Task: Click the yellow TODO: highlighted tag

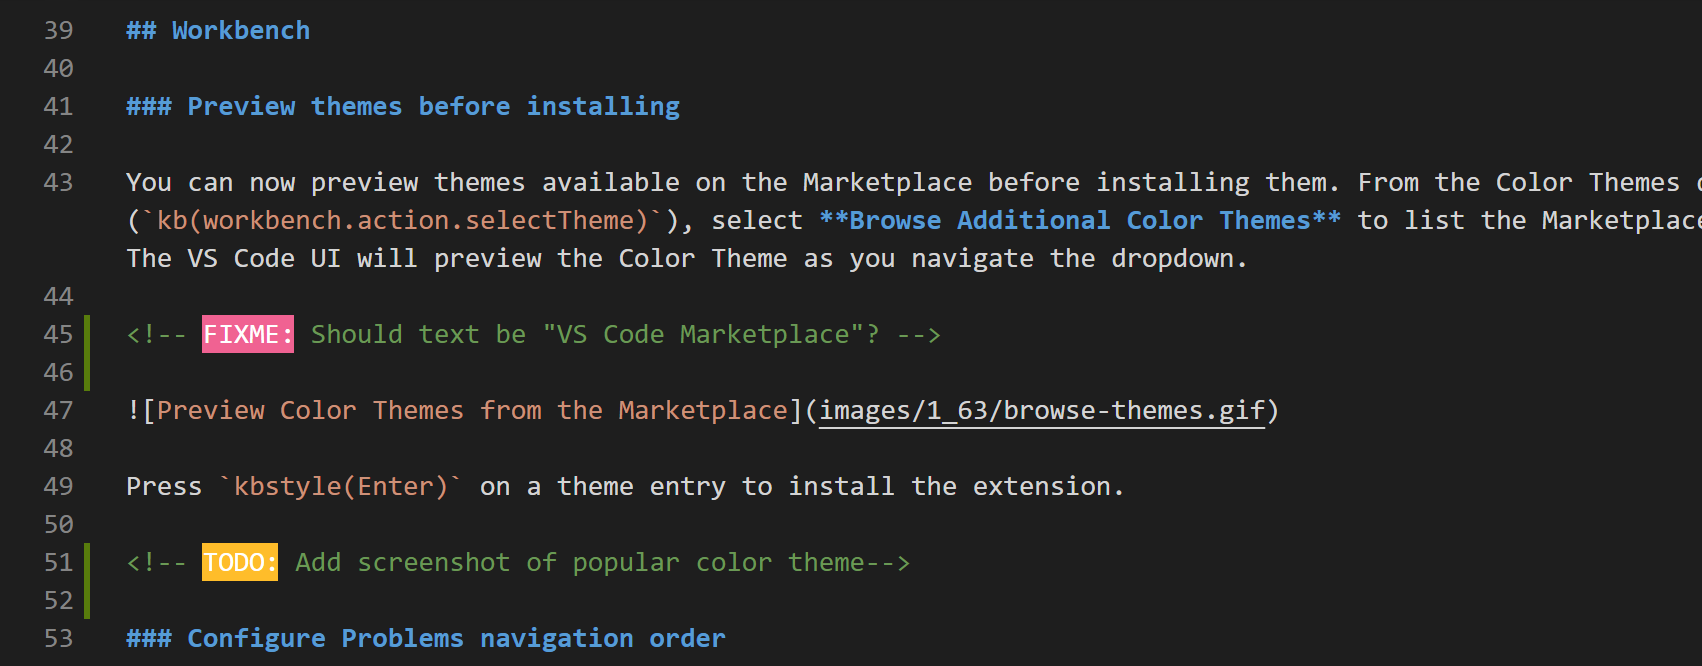Action: 239,563
